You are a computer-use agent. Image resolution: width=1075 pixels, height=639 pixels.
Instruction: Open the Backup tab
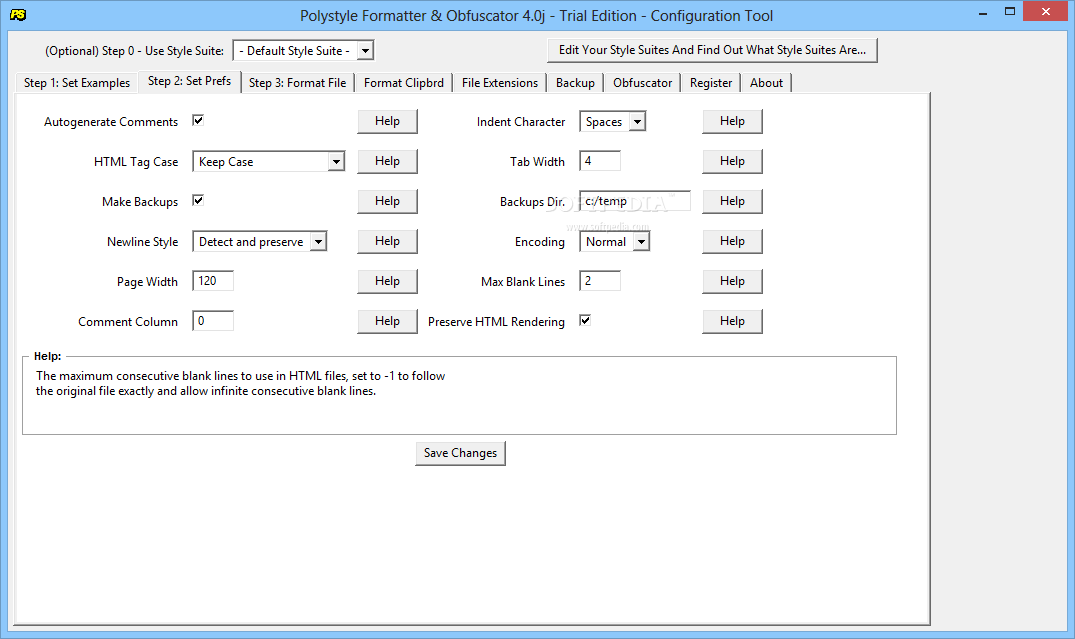575,83
